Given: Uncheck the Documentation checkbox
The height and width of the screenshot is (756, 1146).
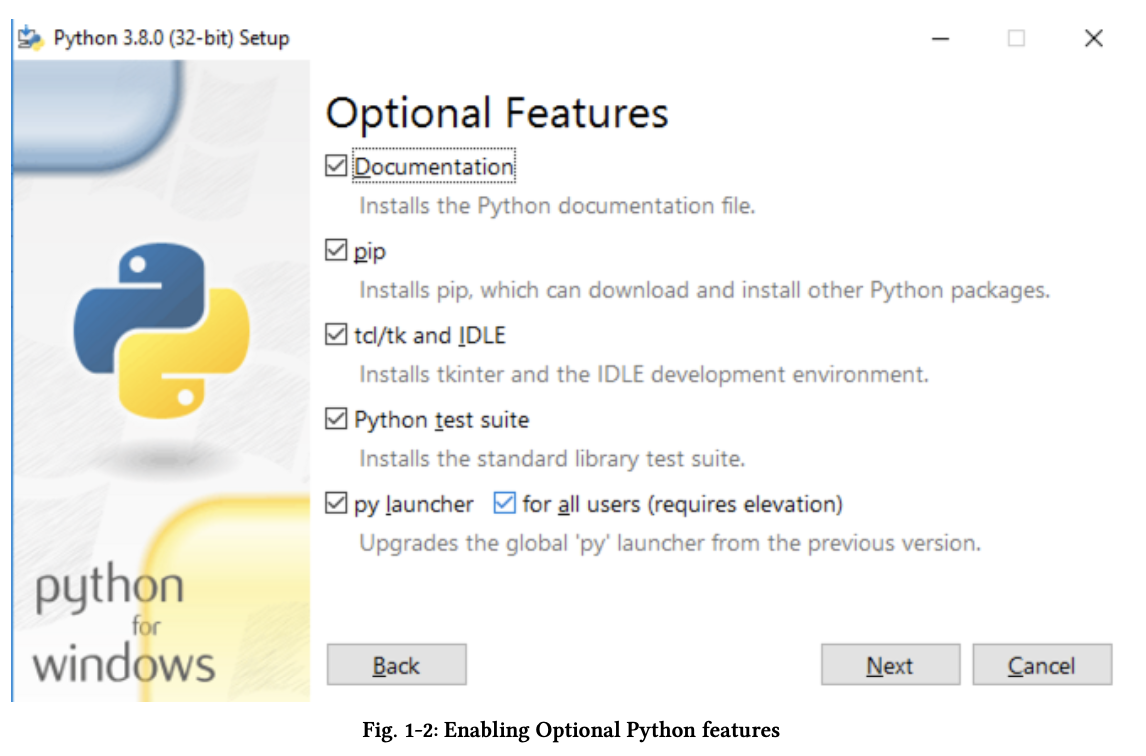Looking at the screenshot, I should [336, 166].
